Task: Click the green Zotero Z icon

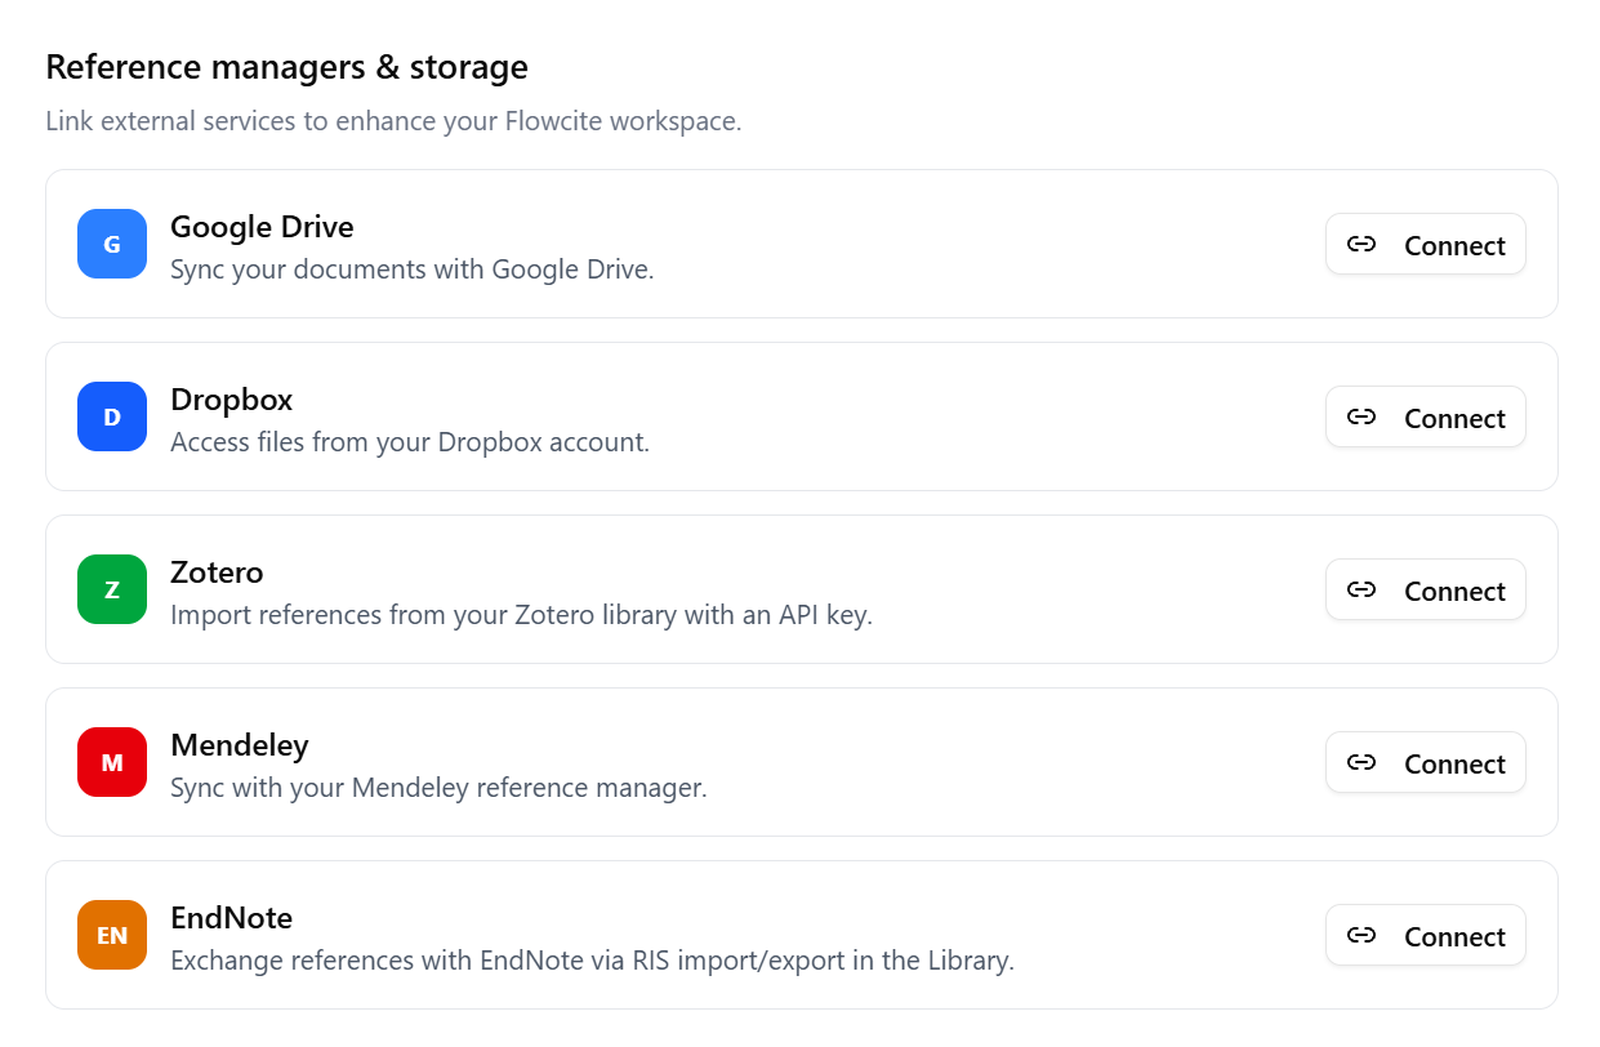Action: pos(112,590)
